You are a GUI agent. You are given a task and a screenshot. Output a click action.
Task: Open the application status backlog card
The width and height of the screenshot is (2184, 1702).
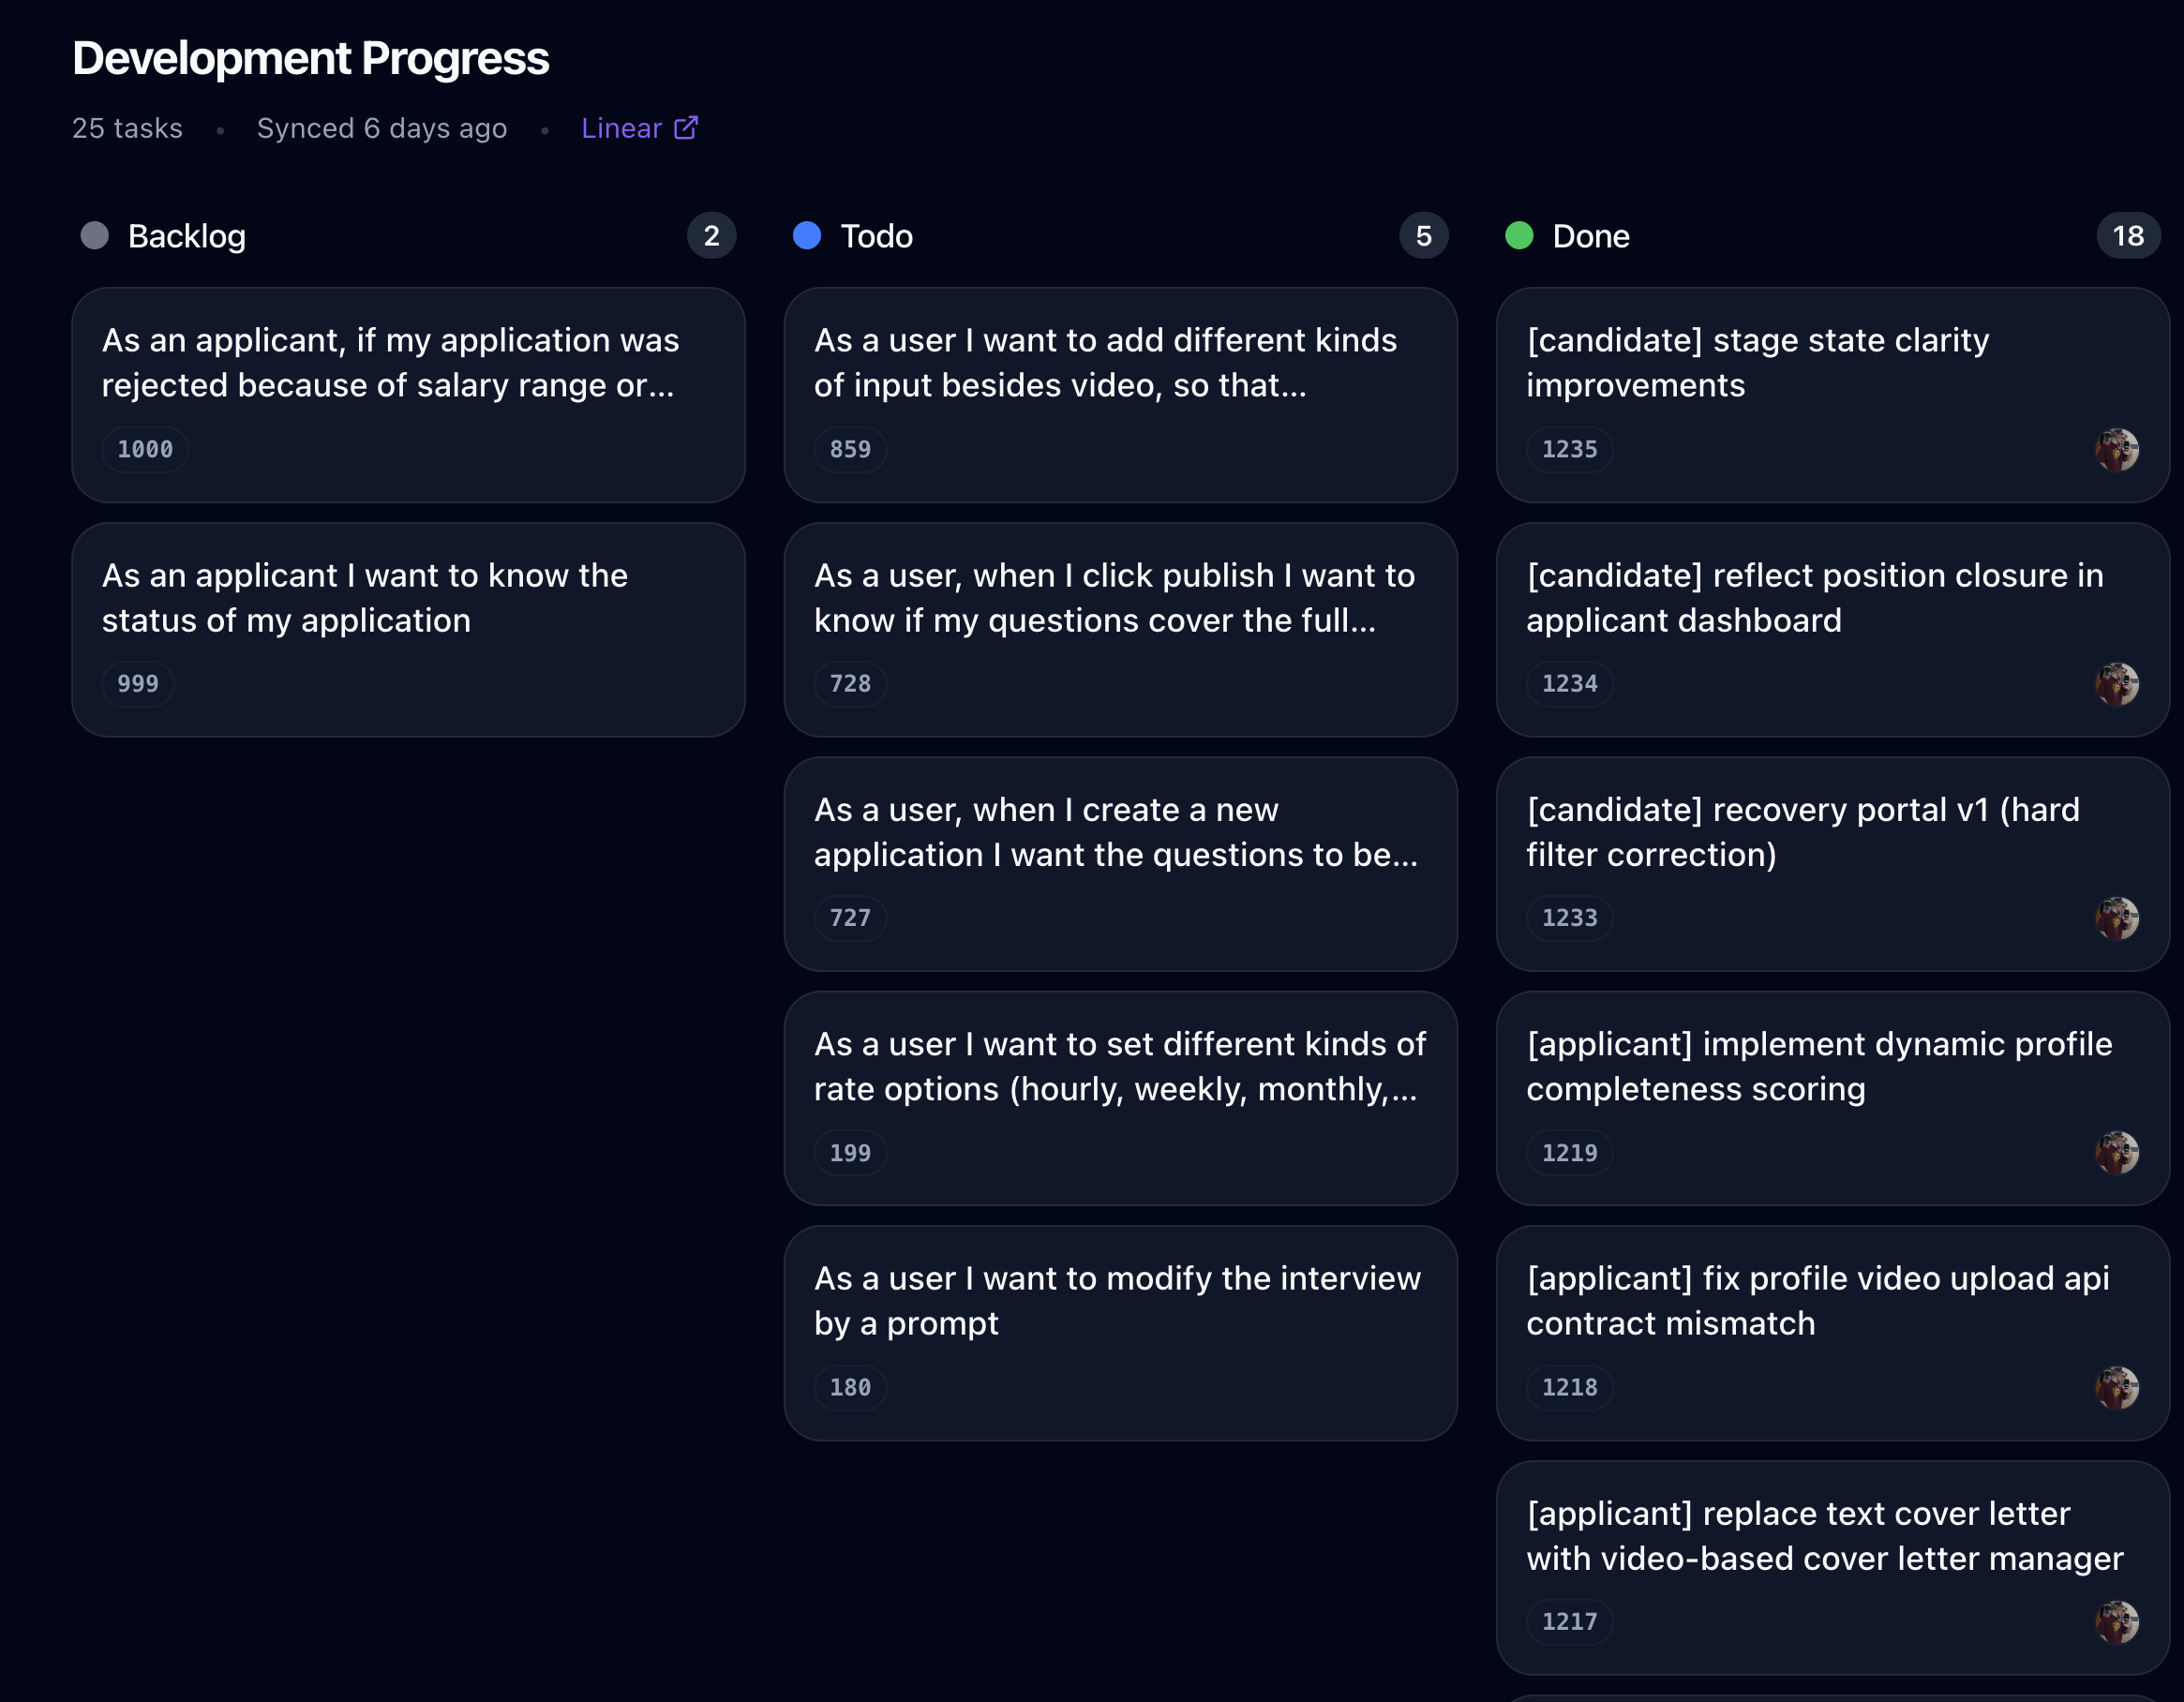coord(408,630)
